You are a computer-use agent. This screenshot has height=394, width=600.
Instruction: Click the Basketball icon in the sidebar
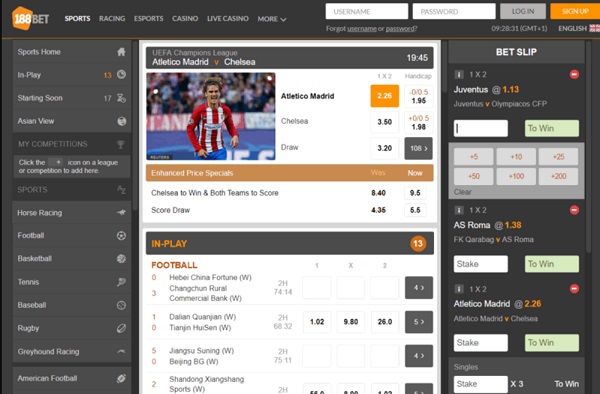pyautogui.click(x=121, y=259)
